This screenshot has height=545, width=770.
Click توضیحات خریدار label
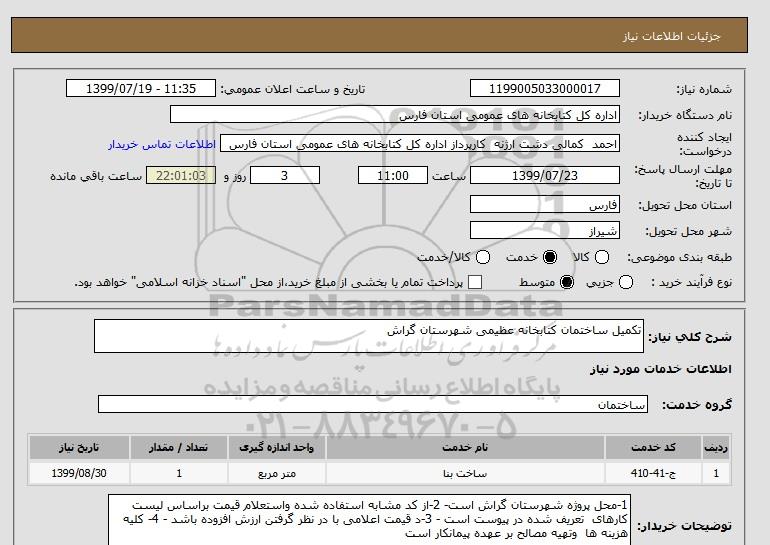pyautogui.click(x=685, y=526)
